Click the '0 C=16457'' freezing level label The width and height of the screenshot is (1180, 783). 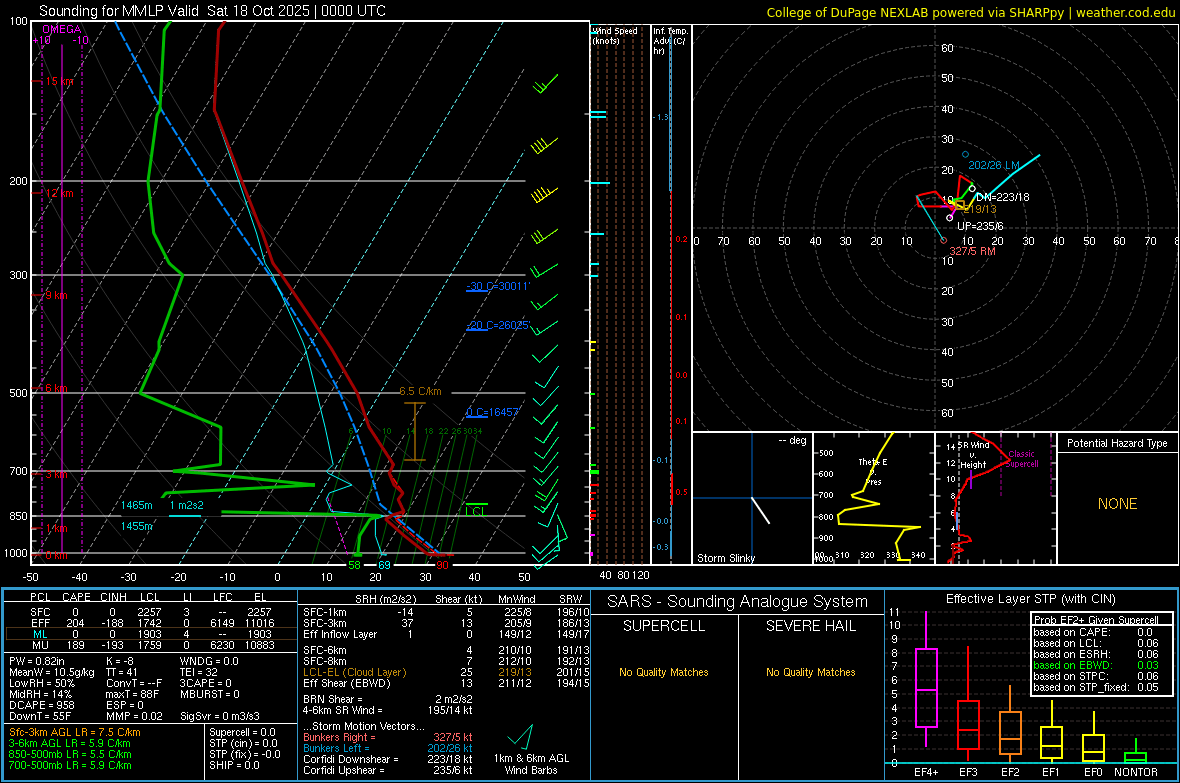pos(492,412)
